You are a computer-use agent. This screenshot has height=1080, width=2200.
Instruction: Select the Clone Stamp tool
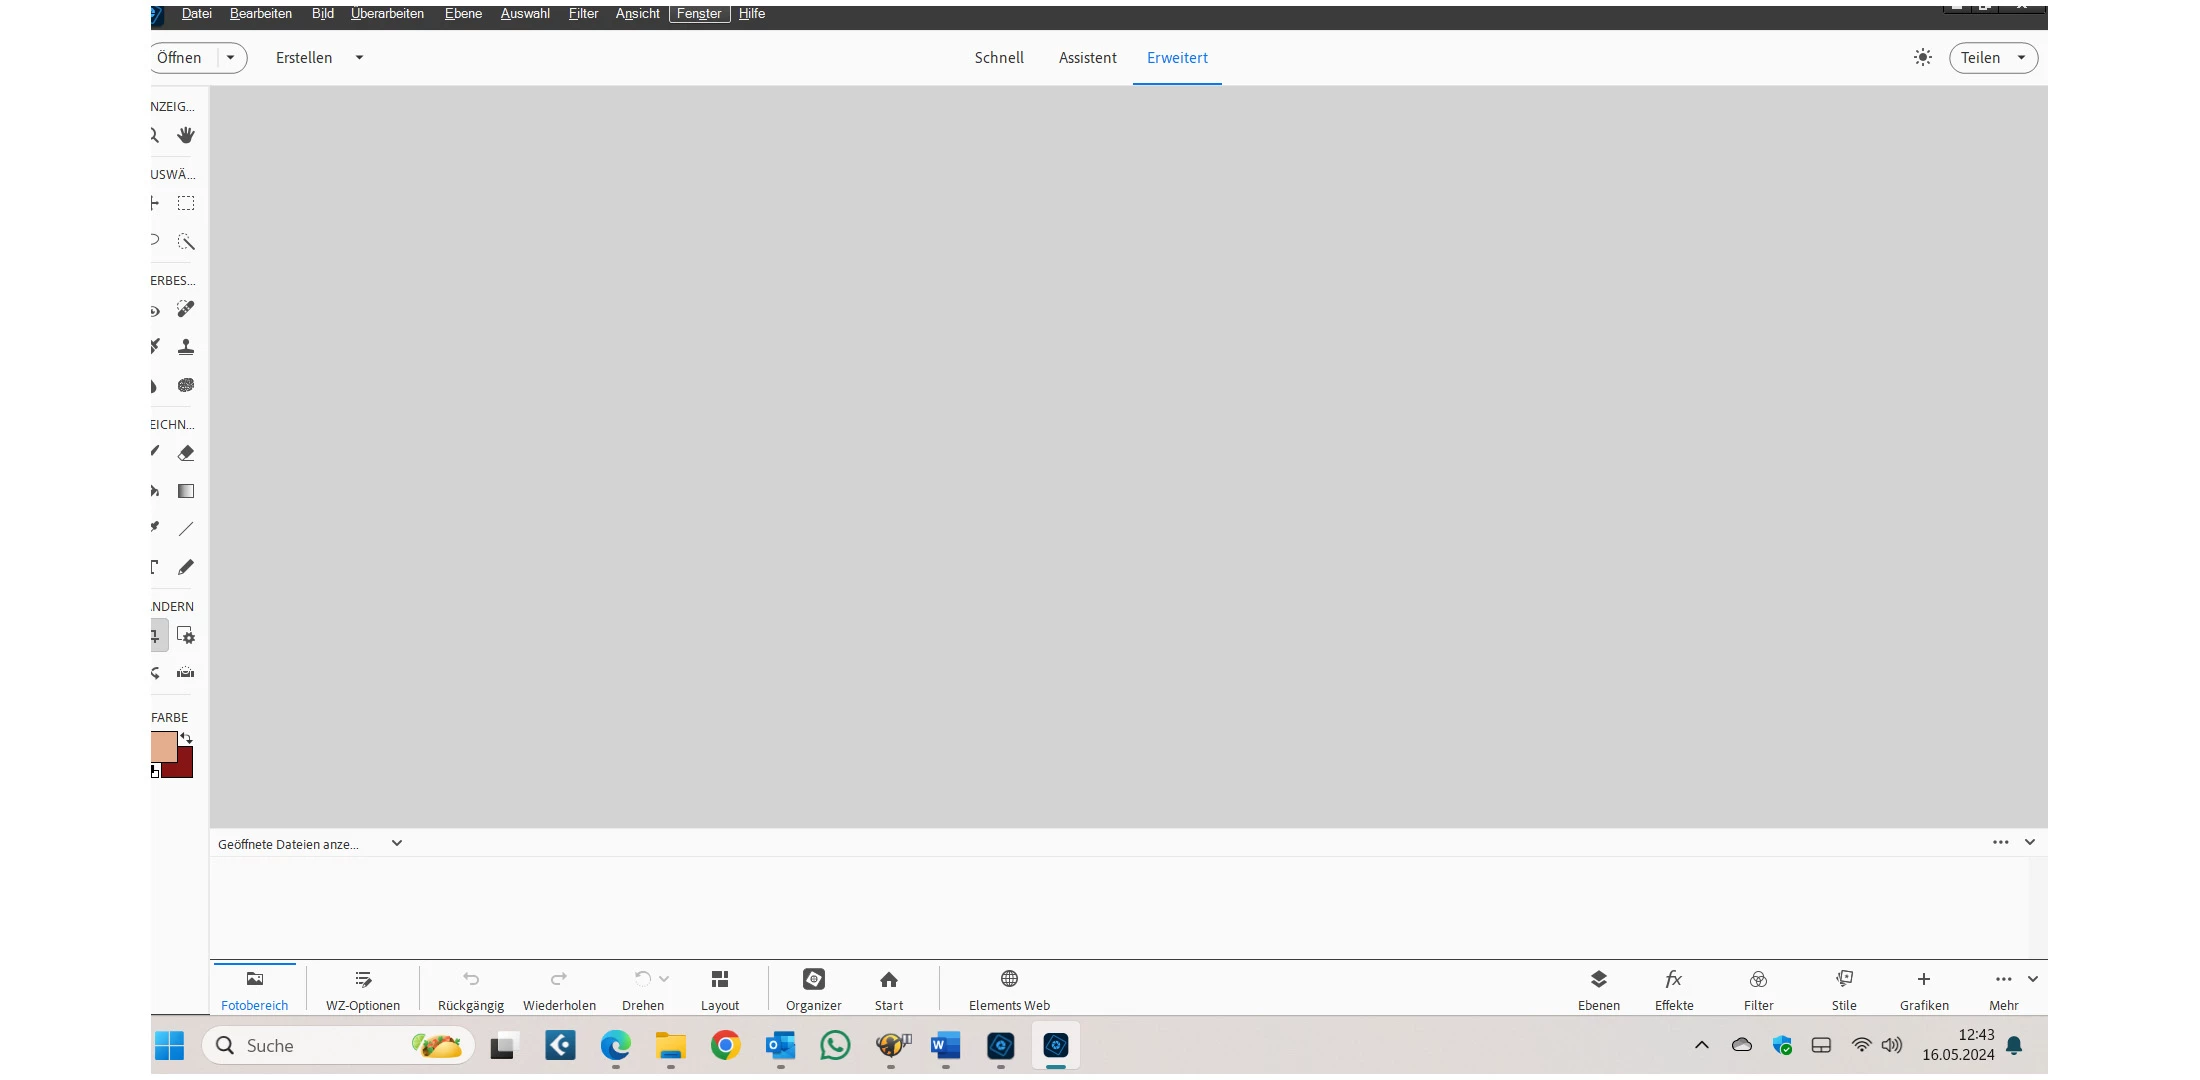coord(186,347)
